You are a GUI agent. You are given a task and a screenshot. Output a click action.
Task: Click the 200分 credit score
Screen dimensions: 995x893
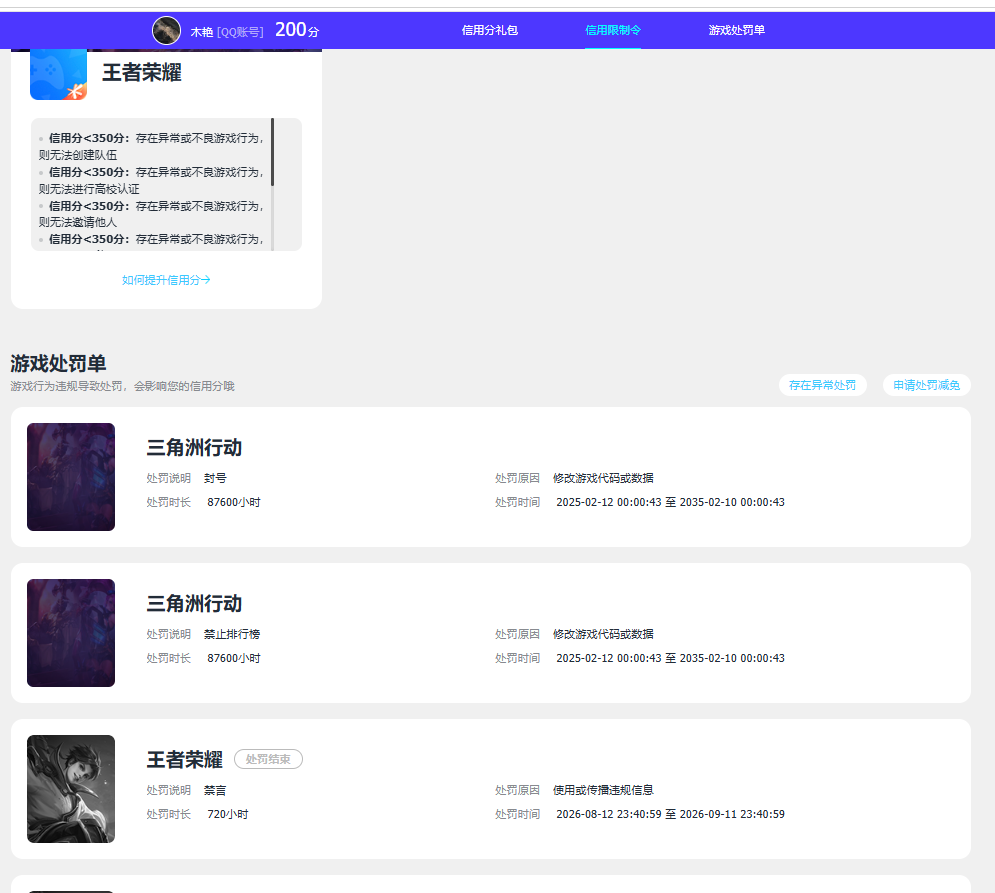coord(297,30)
